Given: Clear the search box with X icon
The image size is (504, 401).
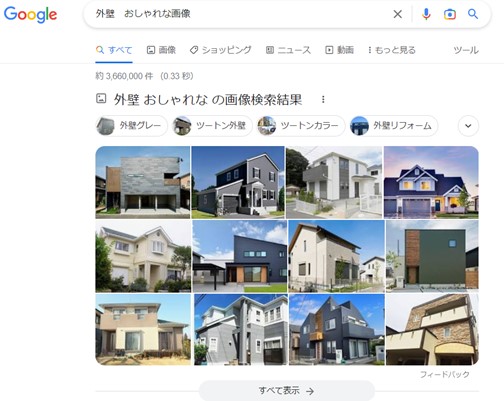Looking at the screenshot, I should pyautogui.click(x=397, y=14).
